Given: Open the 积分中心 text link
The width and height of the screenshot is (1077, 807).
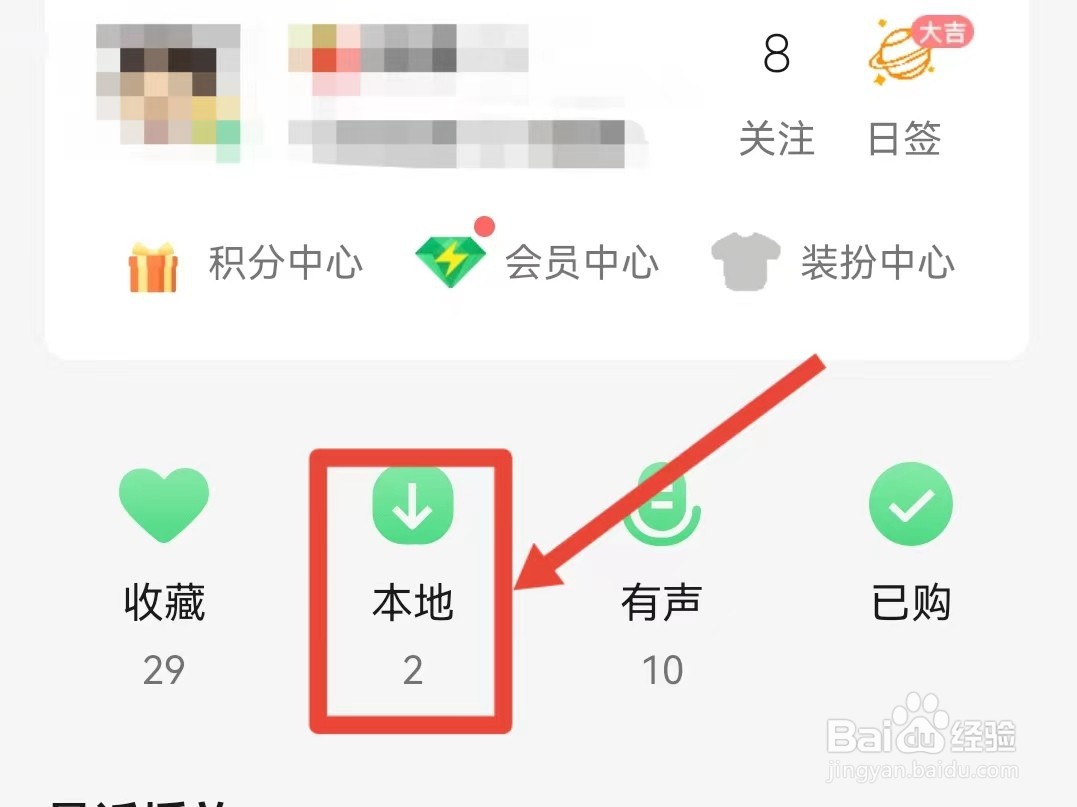Looking at the screenshot, I should (286, 262).
